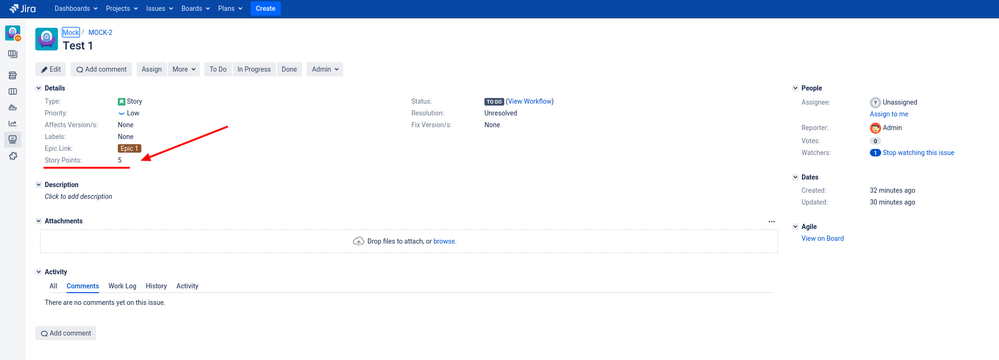Click the Assign button

152,69
